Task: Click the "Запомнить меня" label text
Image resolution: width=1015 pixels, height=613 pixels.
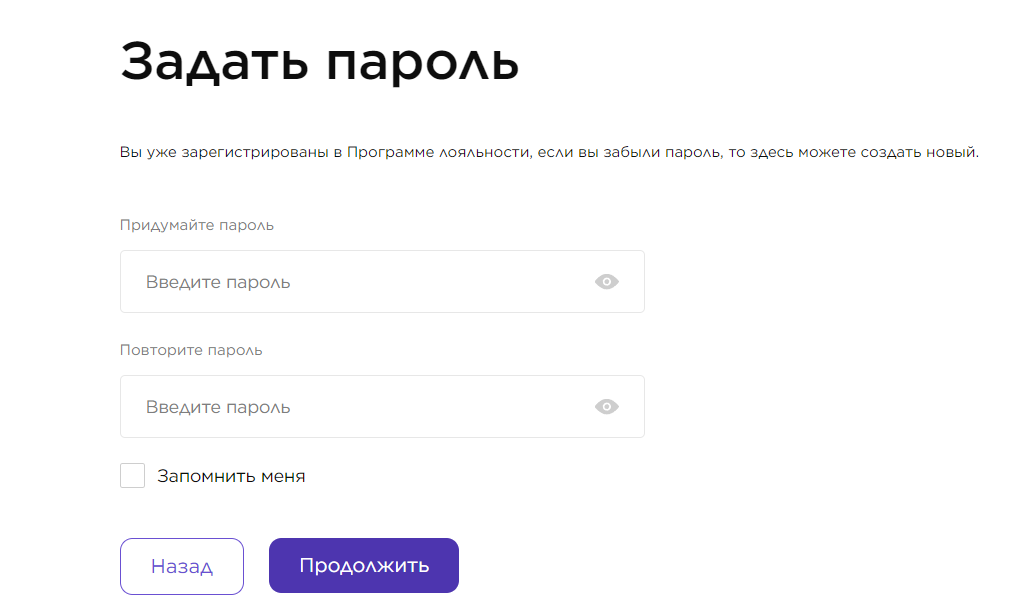Action: tap(231, 477)
